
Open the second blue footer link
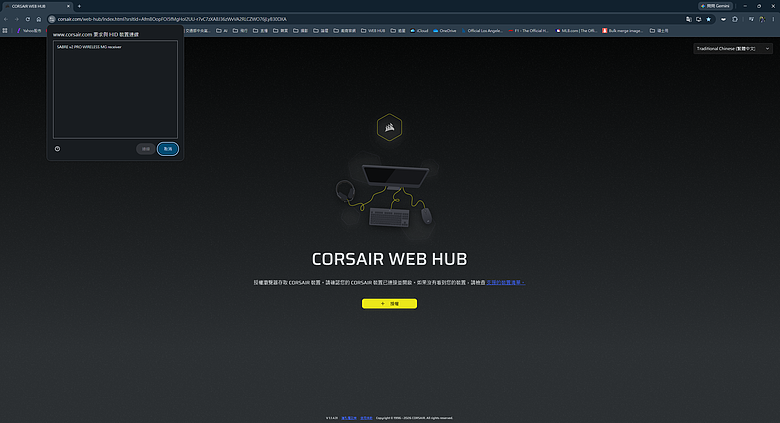click(x=366, y=418)
